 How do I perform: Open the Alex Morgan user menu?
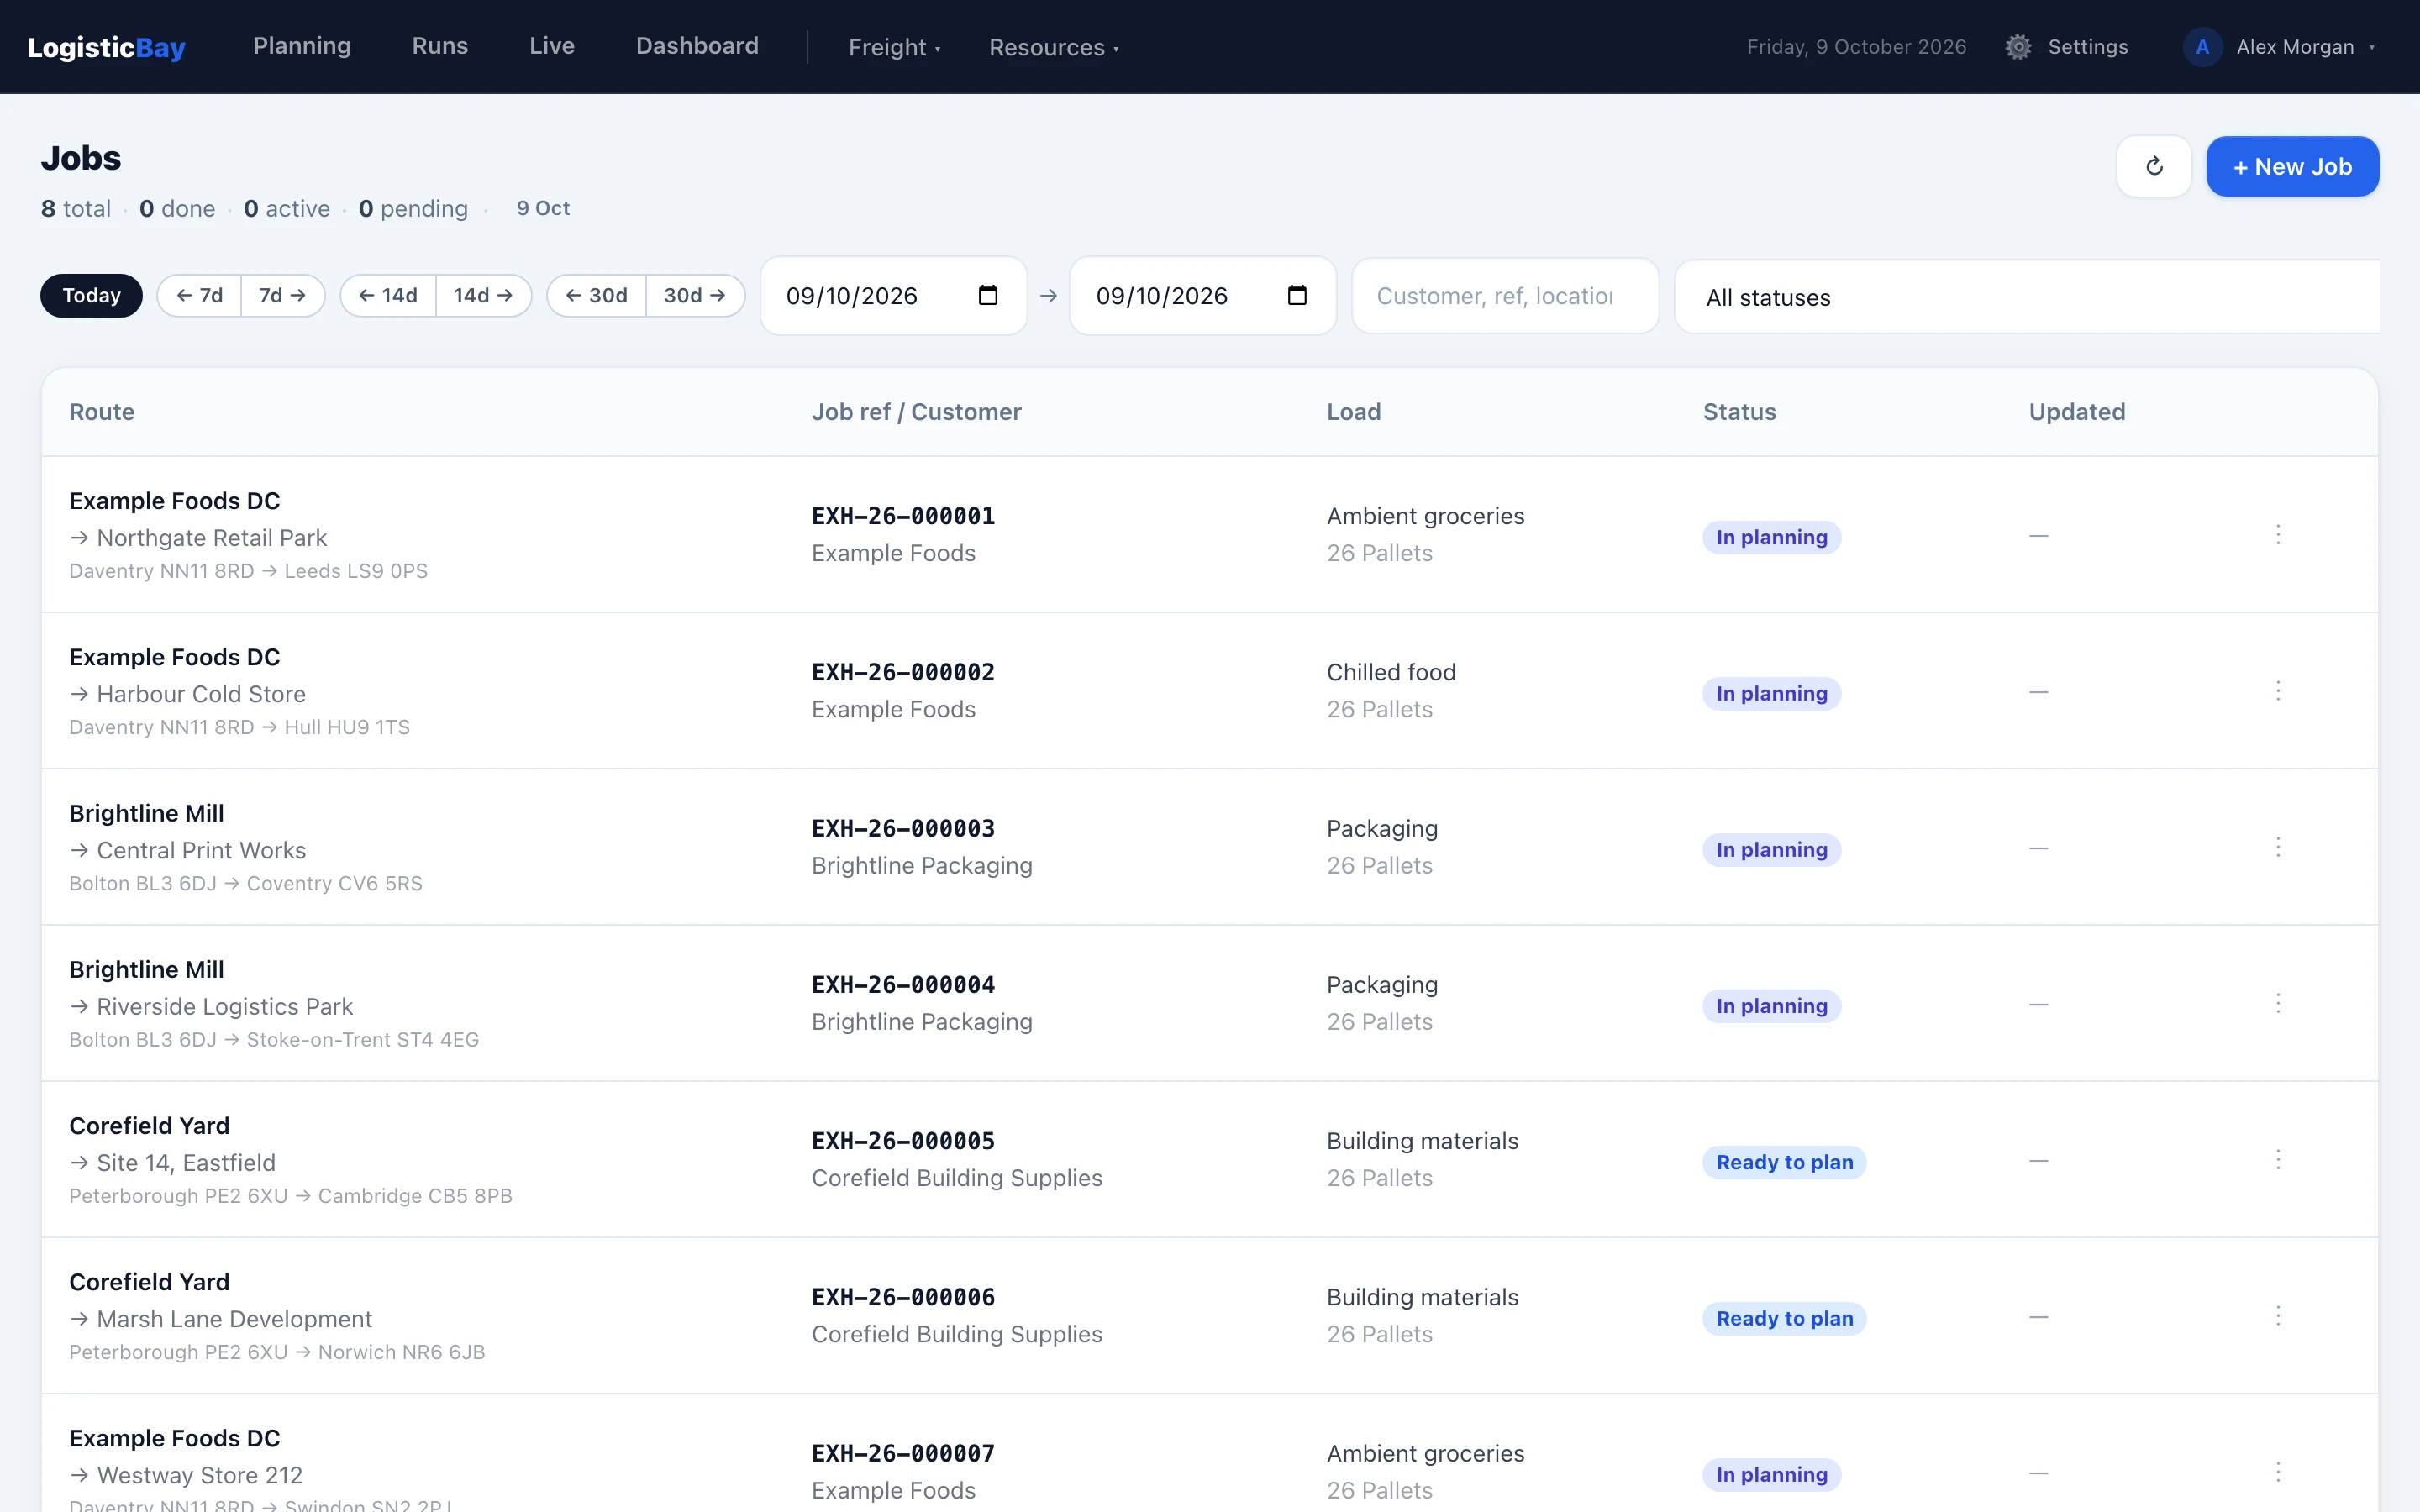[2280, 47]
